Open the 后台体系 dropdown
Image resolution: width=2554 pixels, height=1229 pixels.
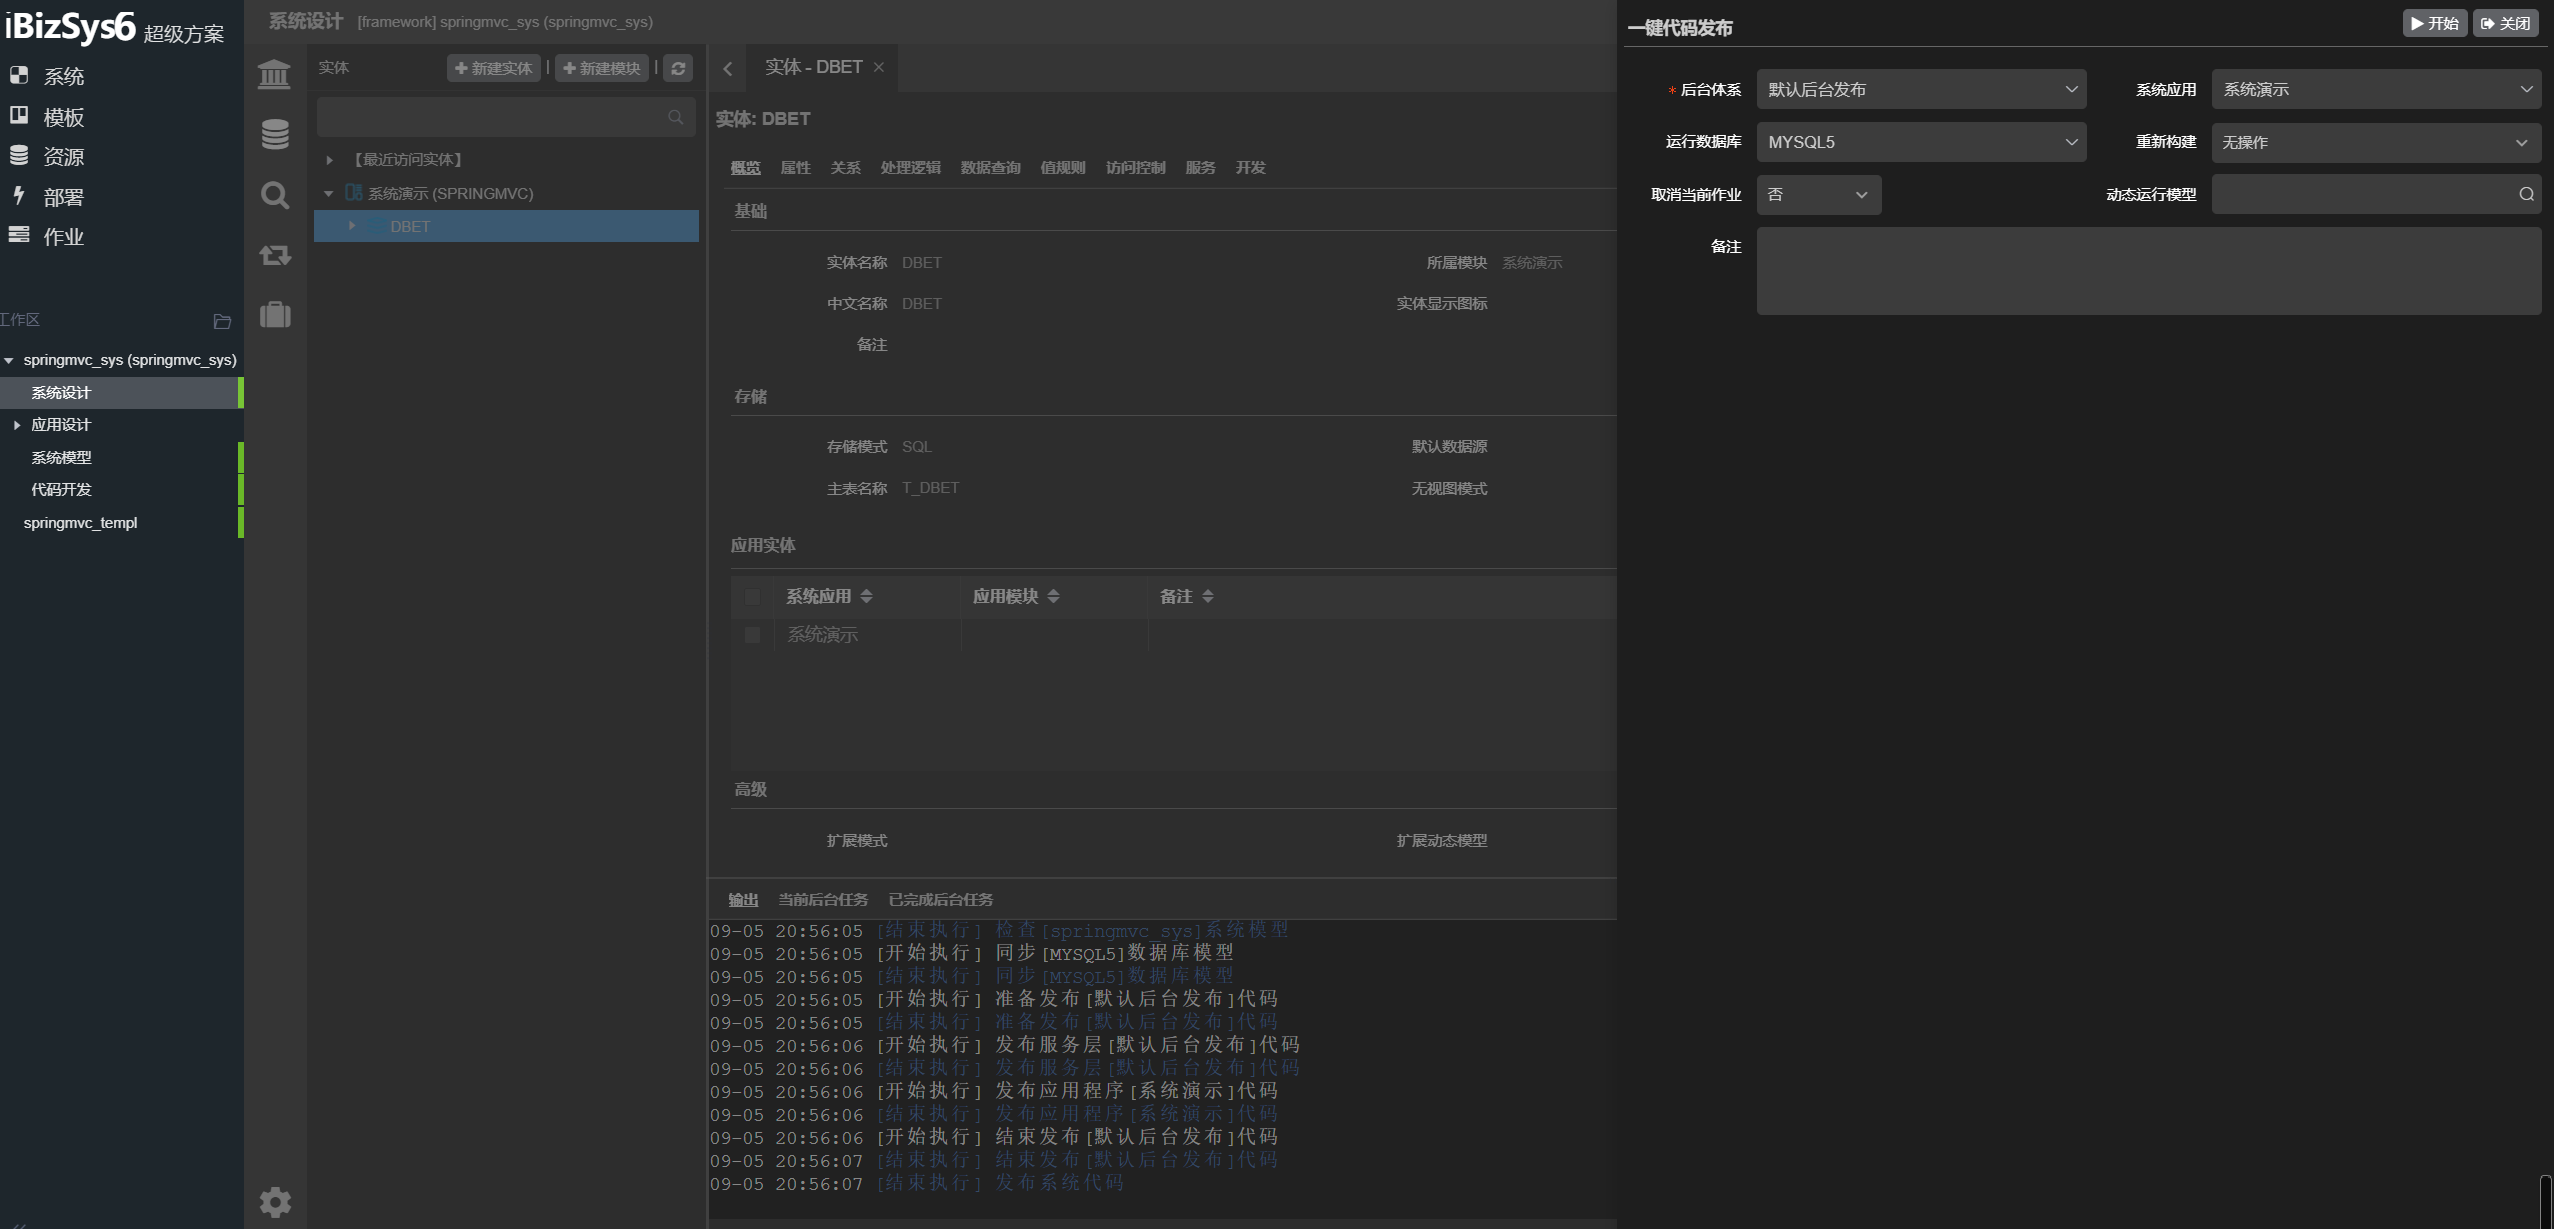(x=1921, y=89)
